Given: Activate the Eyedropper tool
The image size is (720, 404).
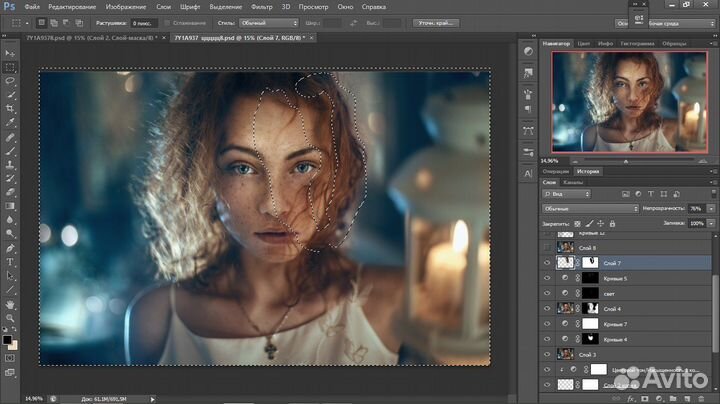Looking at the screenshot, I should click(x=10, y=122).
